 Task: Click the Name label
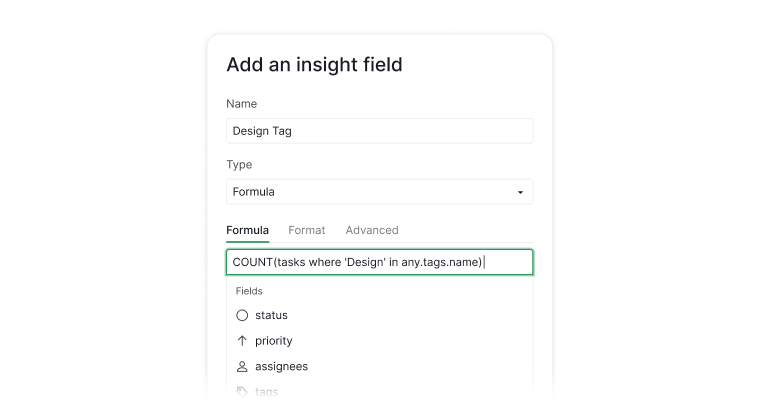pos(241,104)
